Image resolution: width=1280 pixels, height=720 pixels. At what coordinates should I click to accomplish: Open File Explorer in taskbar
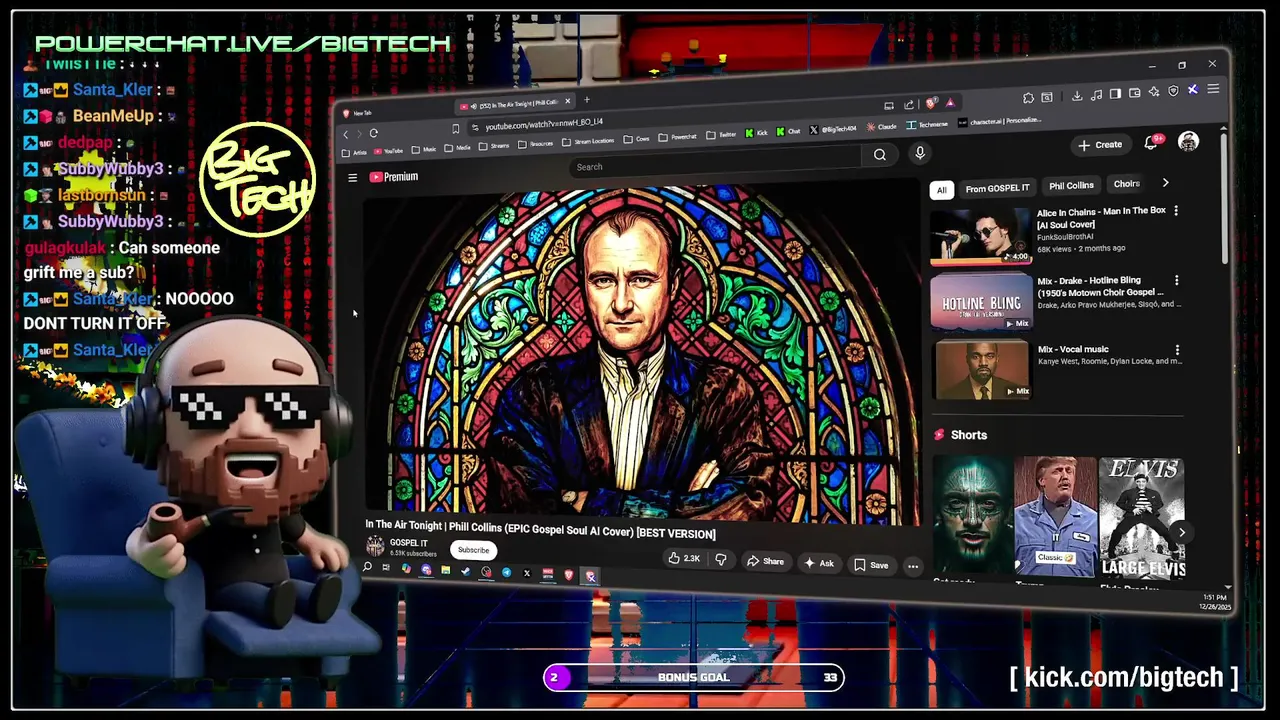(x=446, y=570)
